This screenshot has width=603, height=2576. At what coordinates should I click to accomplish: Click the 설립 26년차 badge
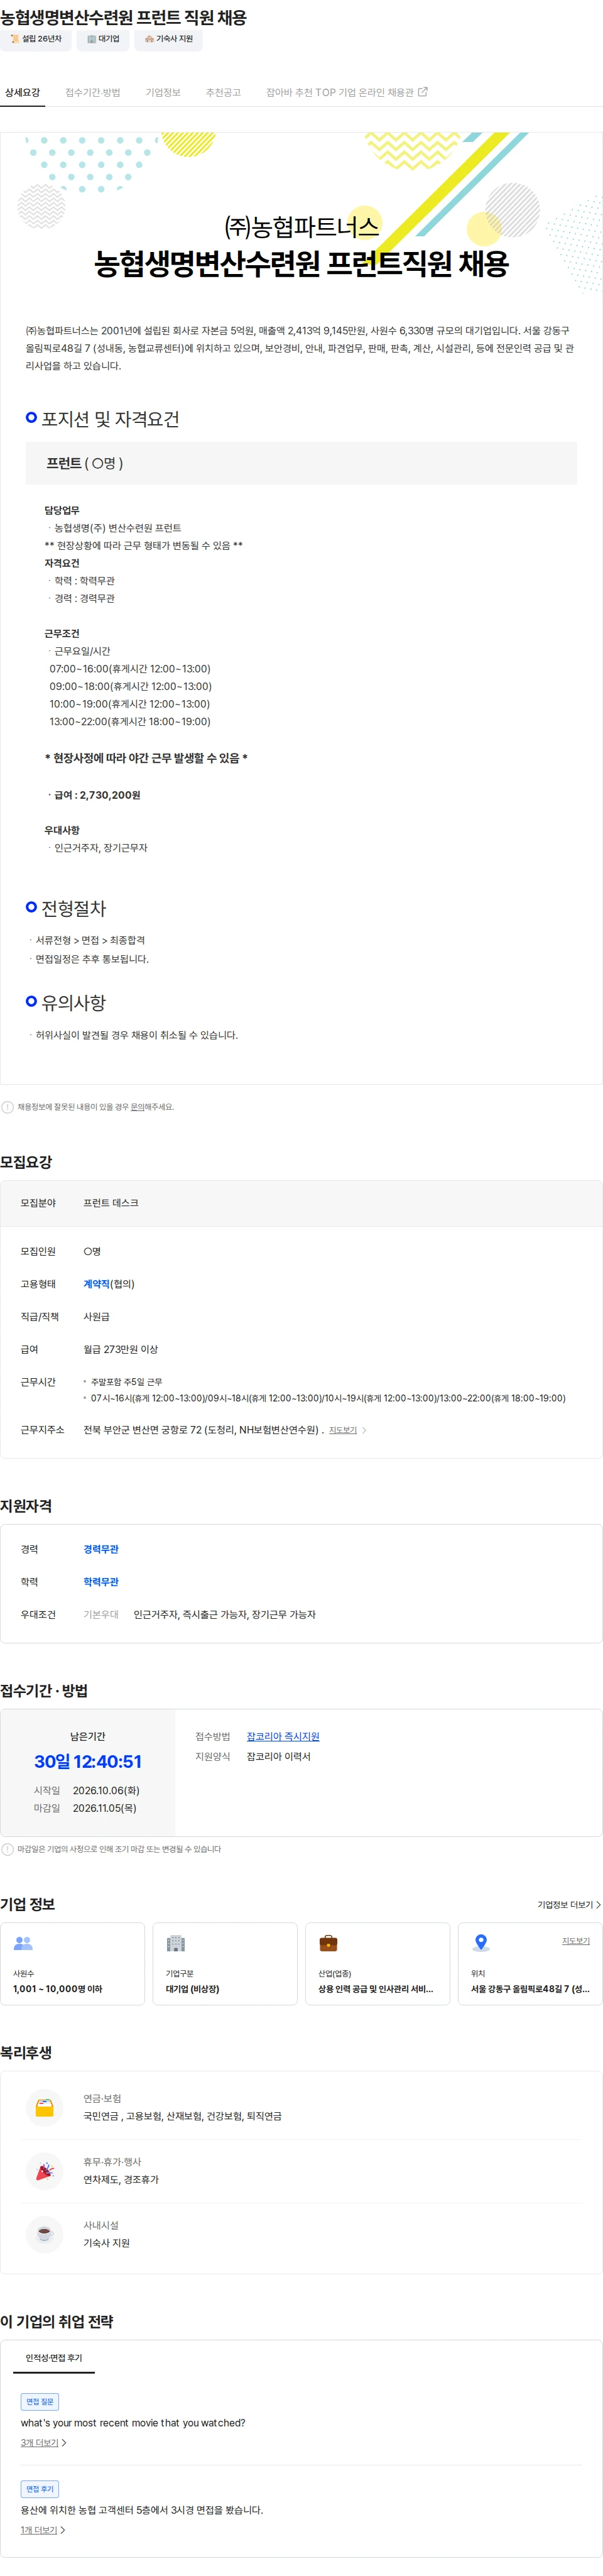tap(35, 39)
